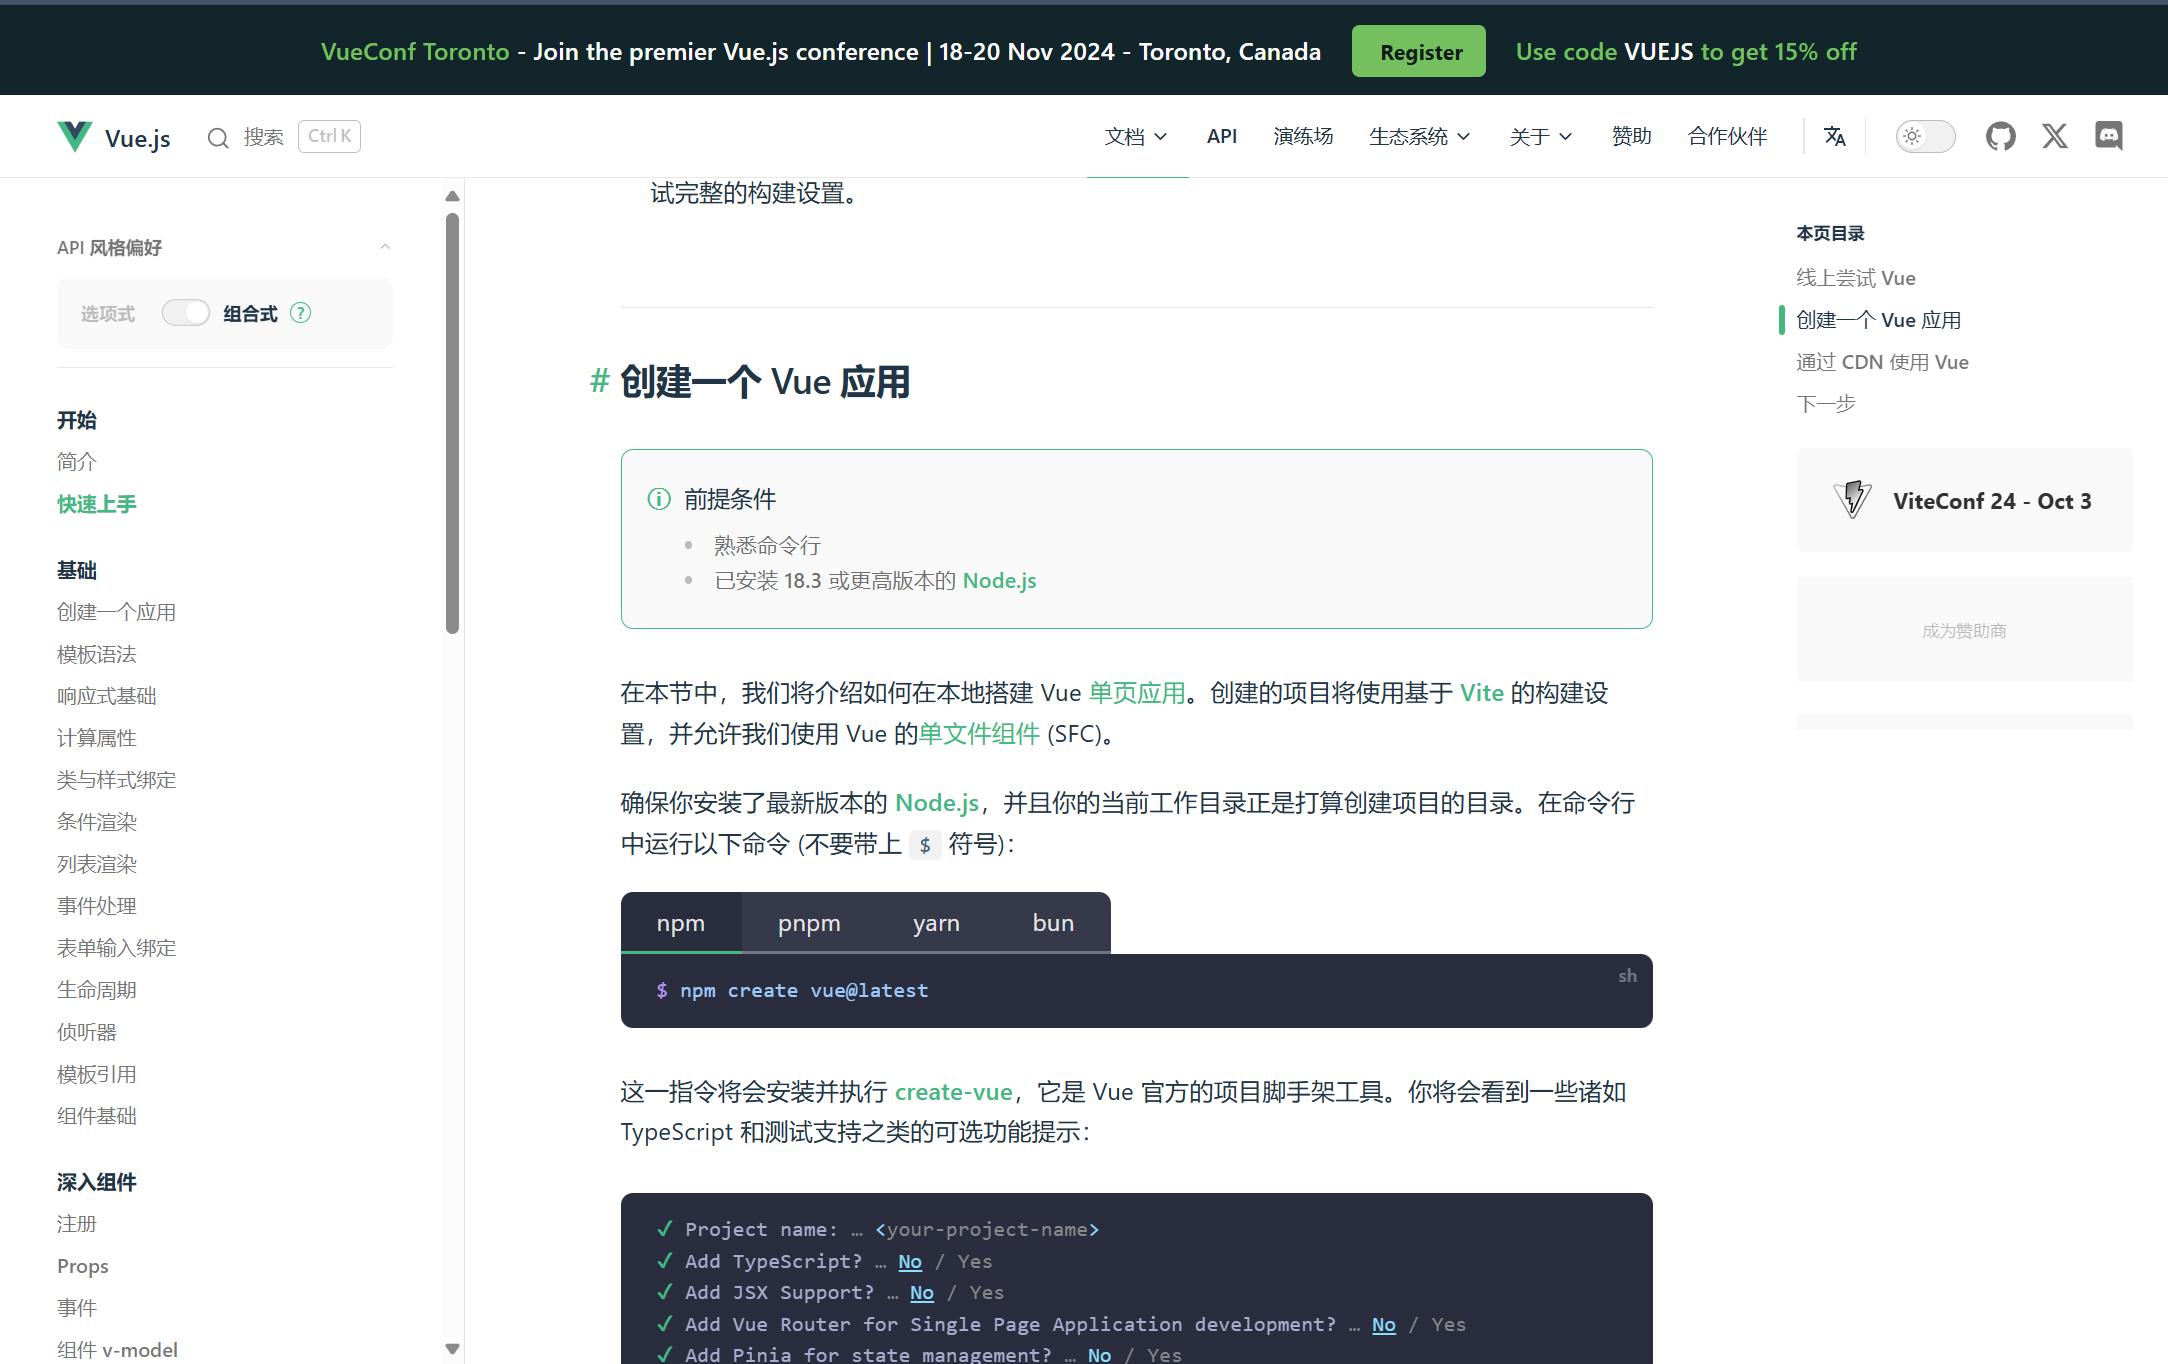Click the language translation icon
This screenshot has width=2168, height=1364.
coord(1834,136)
